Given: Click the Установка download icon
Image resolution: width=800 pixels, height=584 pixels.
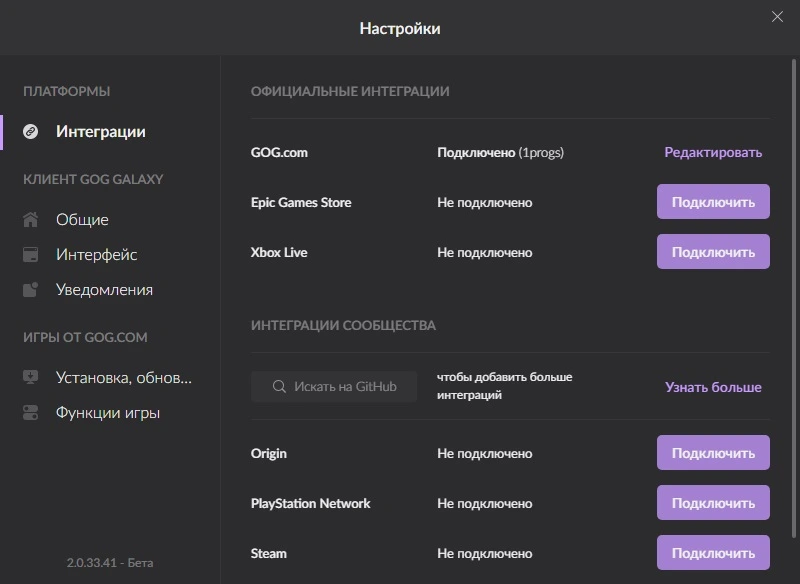Looking at the screenshot, I should coord(31,377).
